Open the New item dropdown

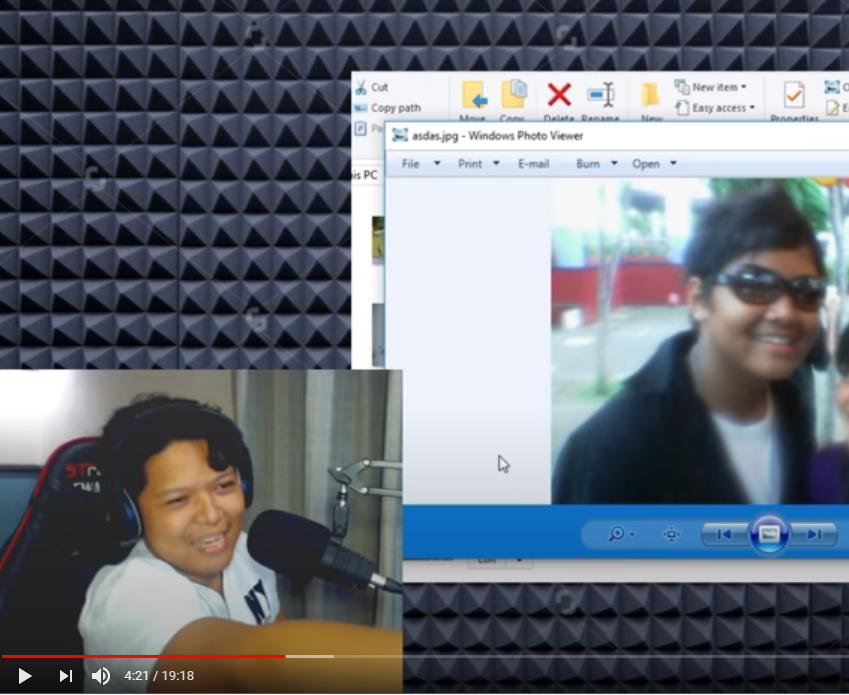[x=711, y=87]
